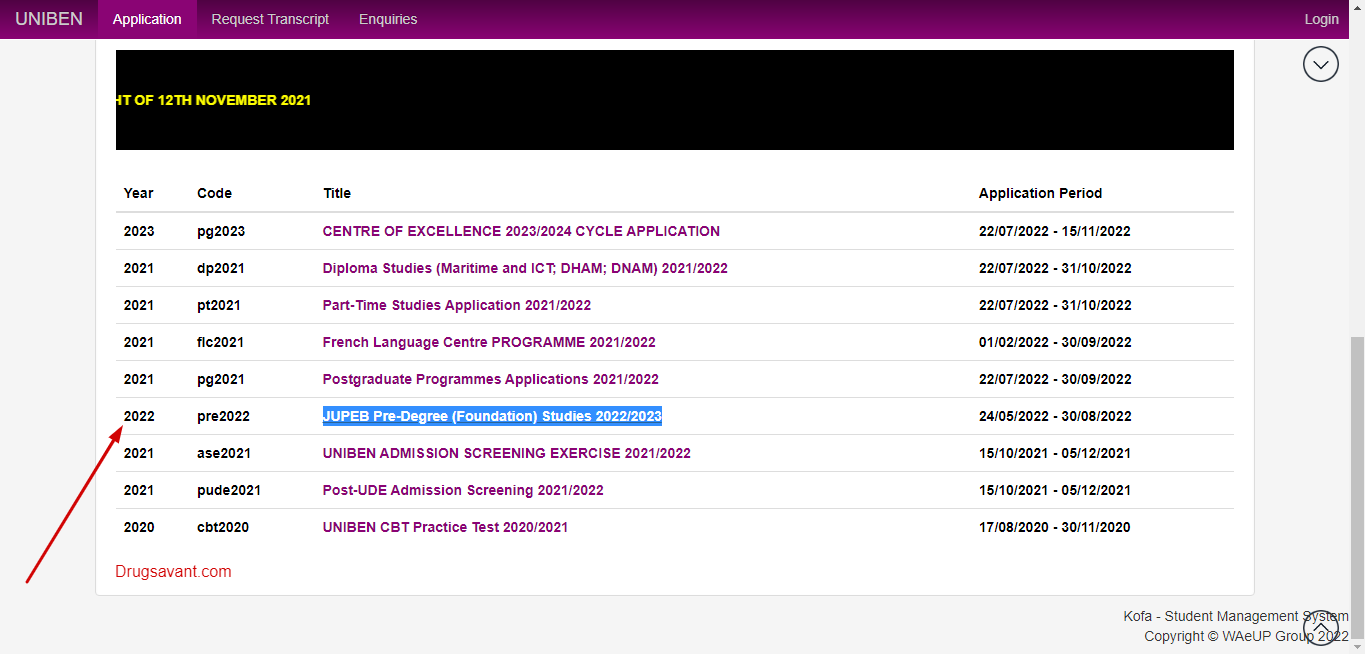Click the code cell pude2021
Viewport: 1365px width, 654px height.
coord(229,490)
